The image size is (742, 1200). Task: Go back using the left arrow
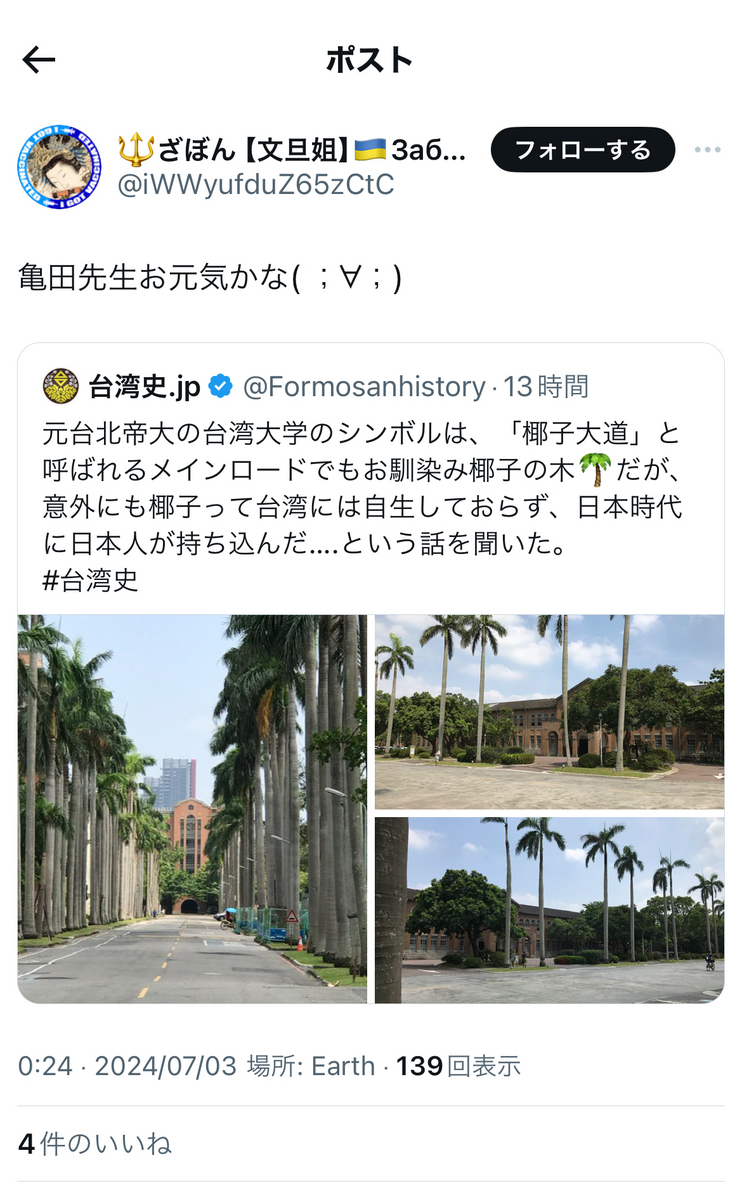pos(39,60)
